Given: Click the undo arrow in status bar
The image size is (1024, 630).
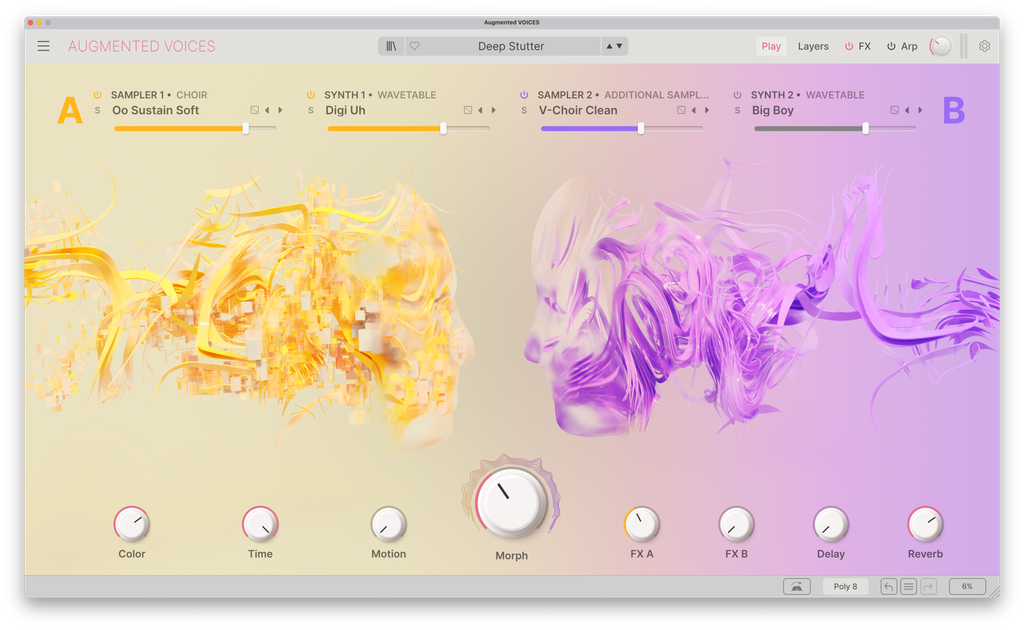Looking at the screenshot, I should [888, 586].
